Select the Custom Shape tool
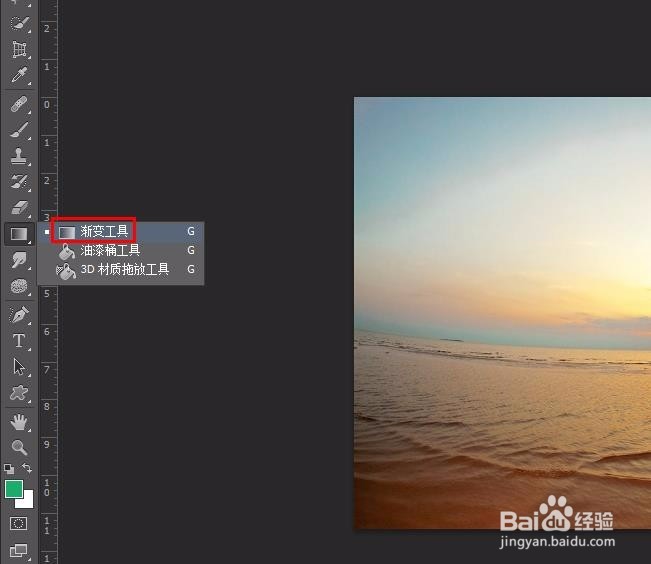The width and height of the screenshot is (651, 564). tap(19, 392)
